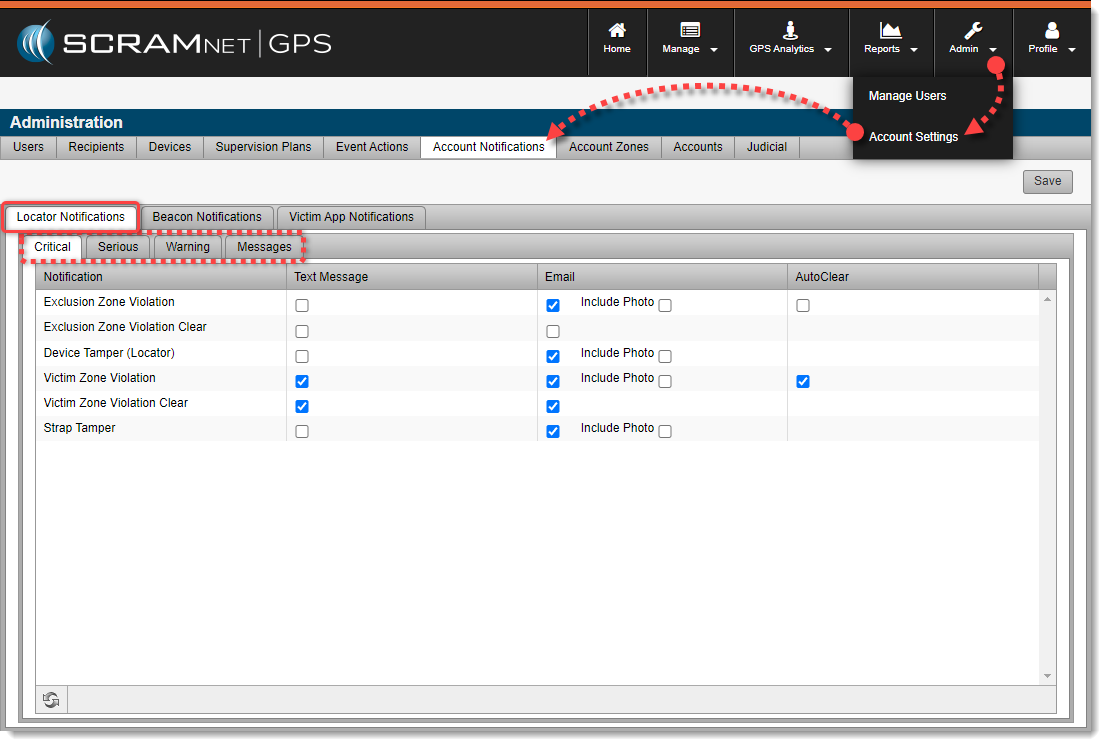Click the refresh icon below the table
This screenshot has height=746, width=1106.
(51, 701)
